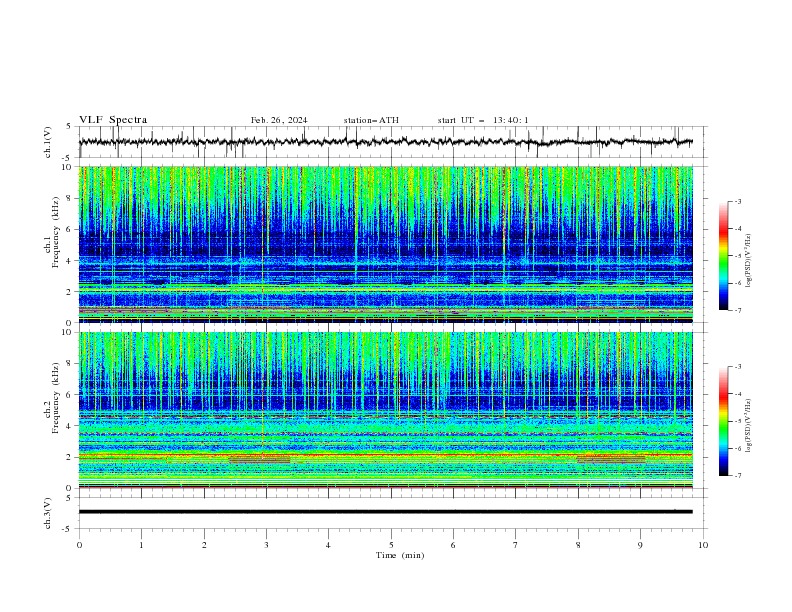792x612 pixels.
Task: Click inside the ch.2 spectrogram panel
Action: pos(386,410)
